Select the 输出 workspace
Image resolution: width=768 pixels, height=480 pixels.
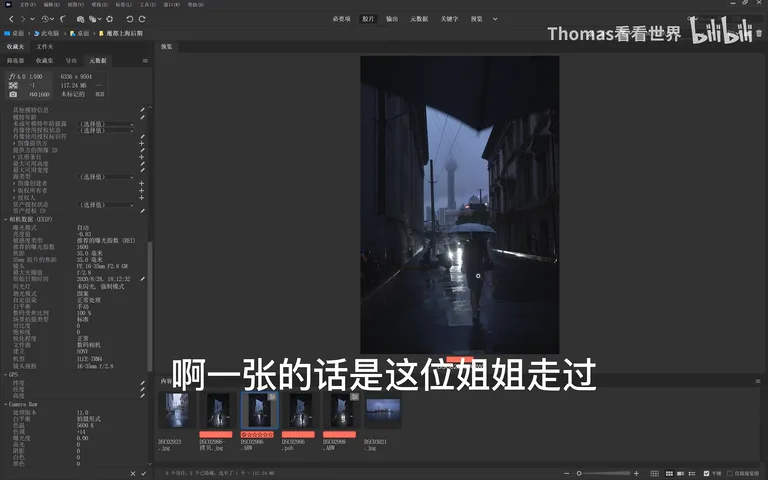(392, 19)
